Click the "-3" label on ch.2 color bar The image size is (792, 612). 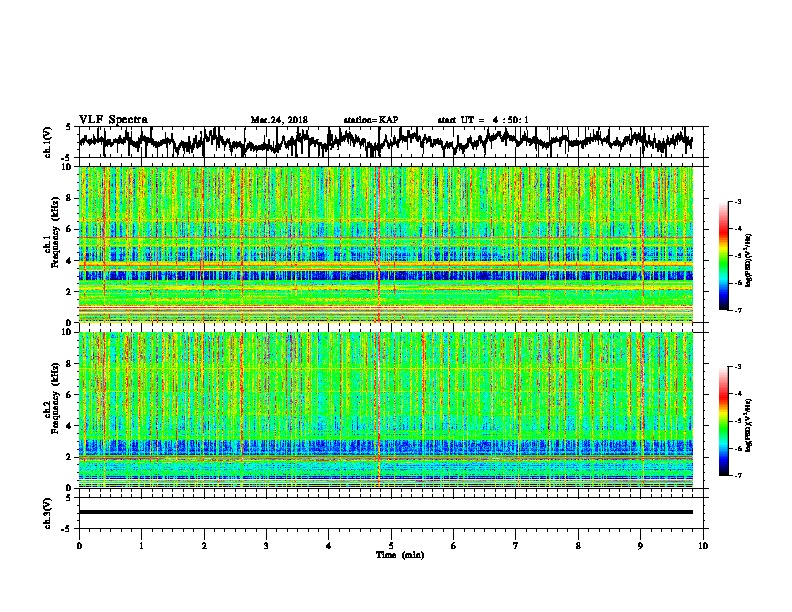pos(737,367)
